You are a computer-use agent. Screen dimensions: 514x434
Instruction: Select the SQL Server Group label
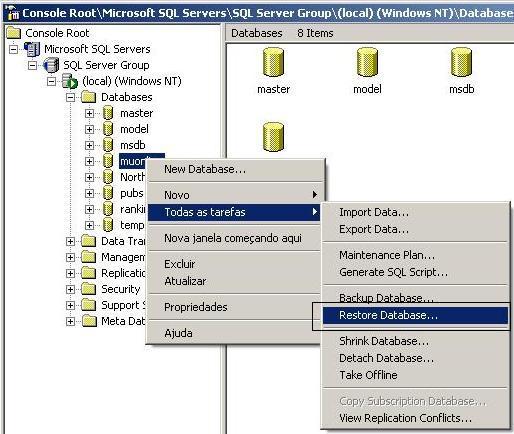click(106, 65)
